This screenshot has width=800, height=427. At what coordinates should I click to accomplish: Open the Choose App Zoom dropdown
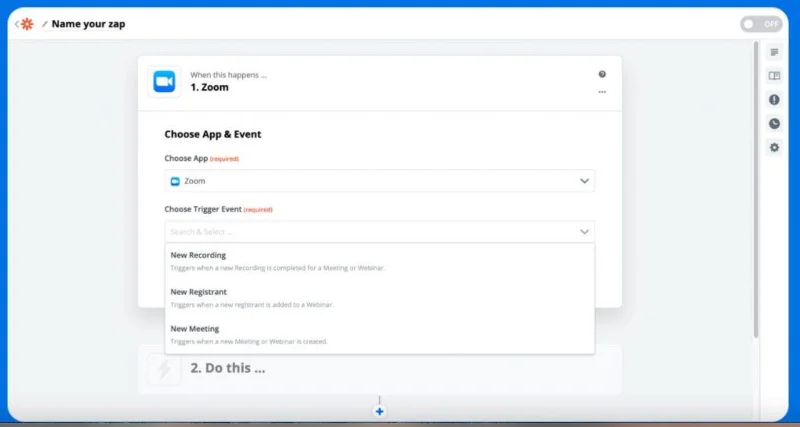(x=380, y=181)
